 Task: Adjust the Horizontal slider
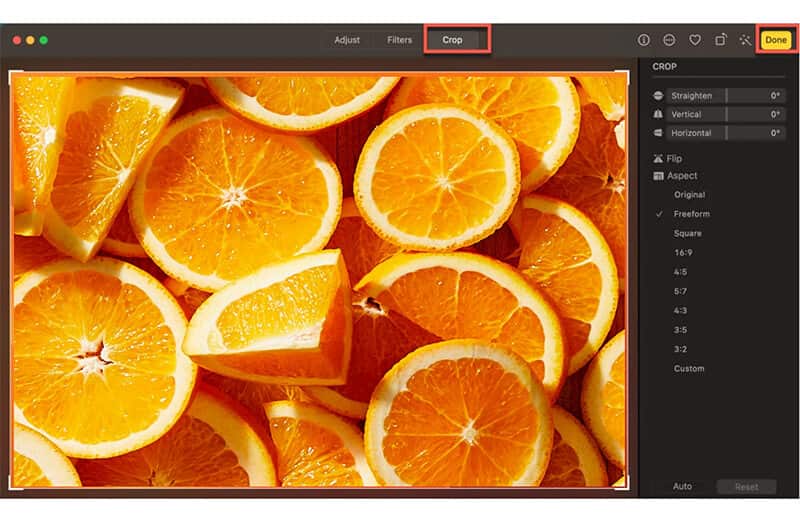click(726, 133)
